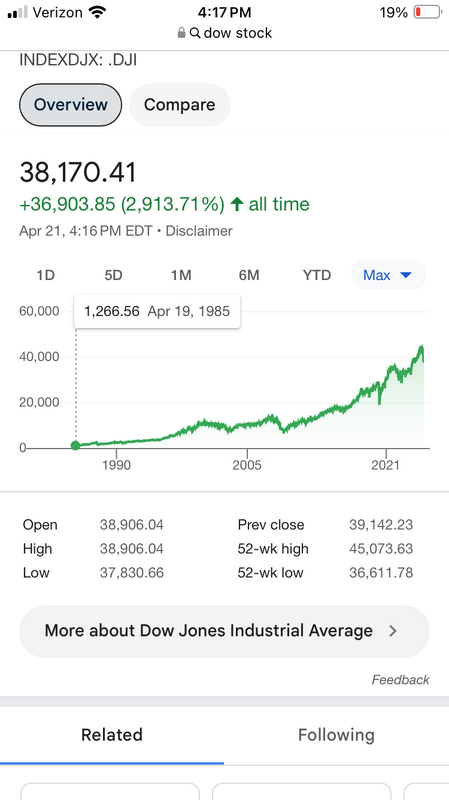Viewport: 449px width, 800px height.
Task: Tap the search magnifier icon beside dow stock
Action: tap(195, 33)
